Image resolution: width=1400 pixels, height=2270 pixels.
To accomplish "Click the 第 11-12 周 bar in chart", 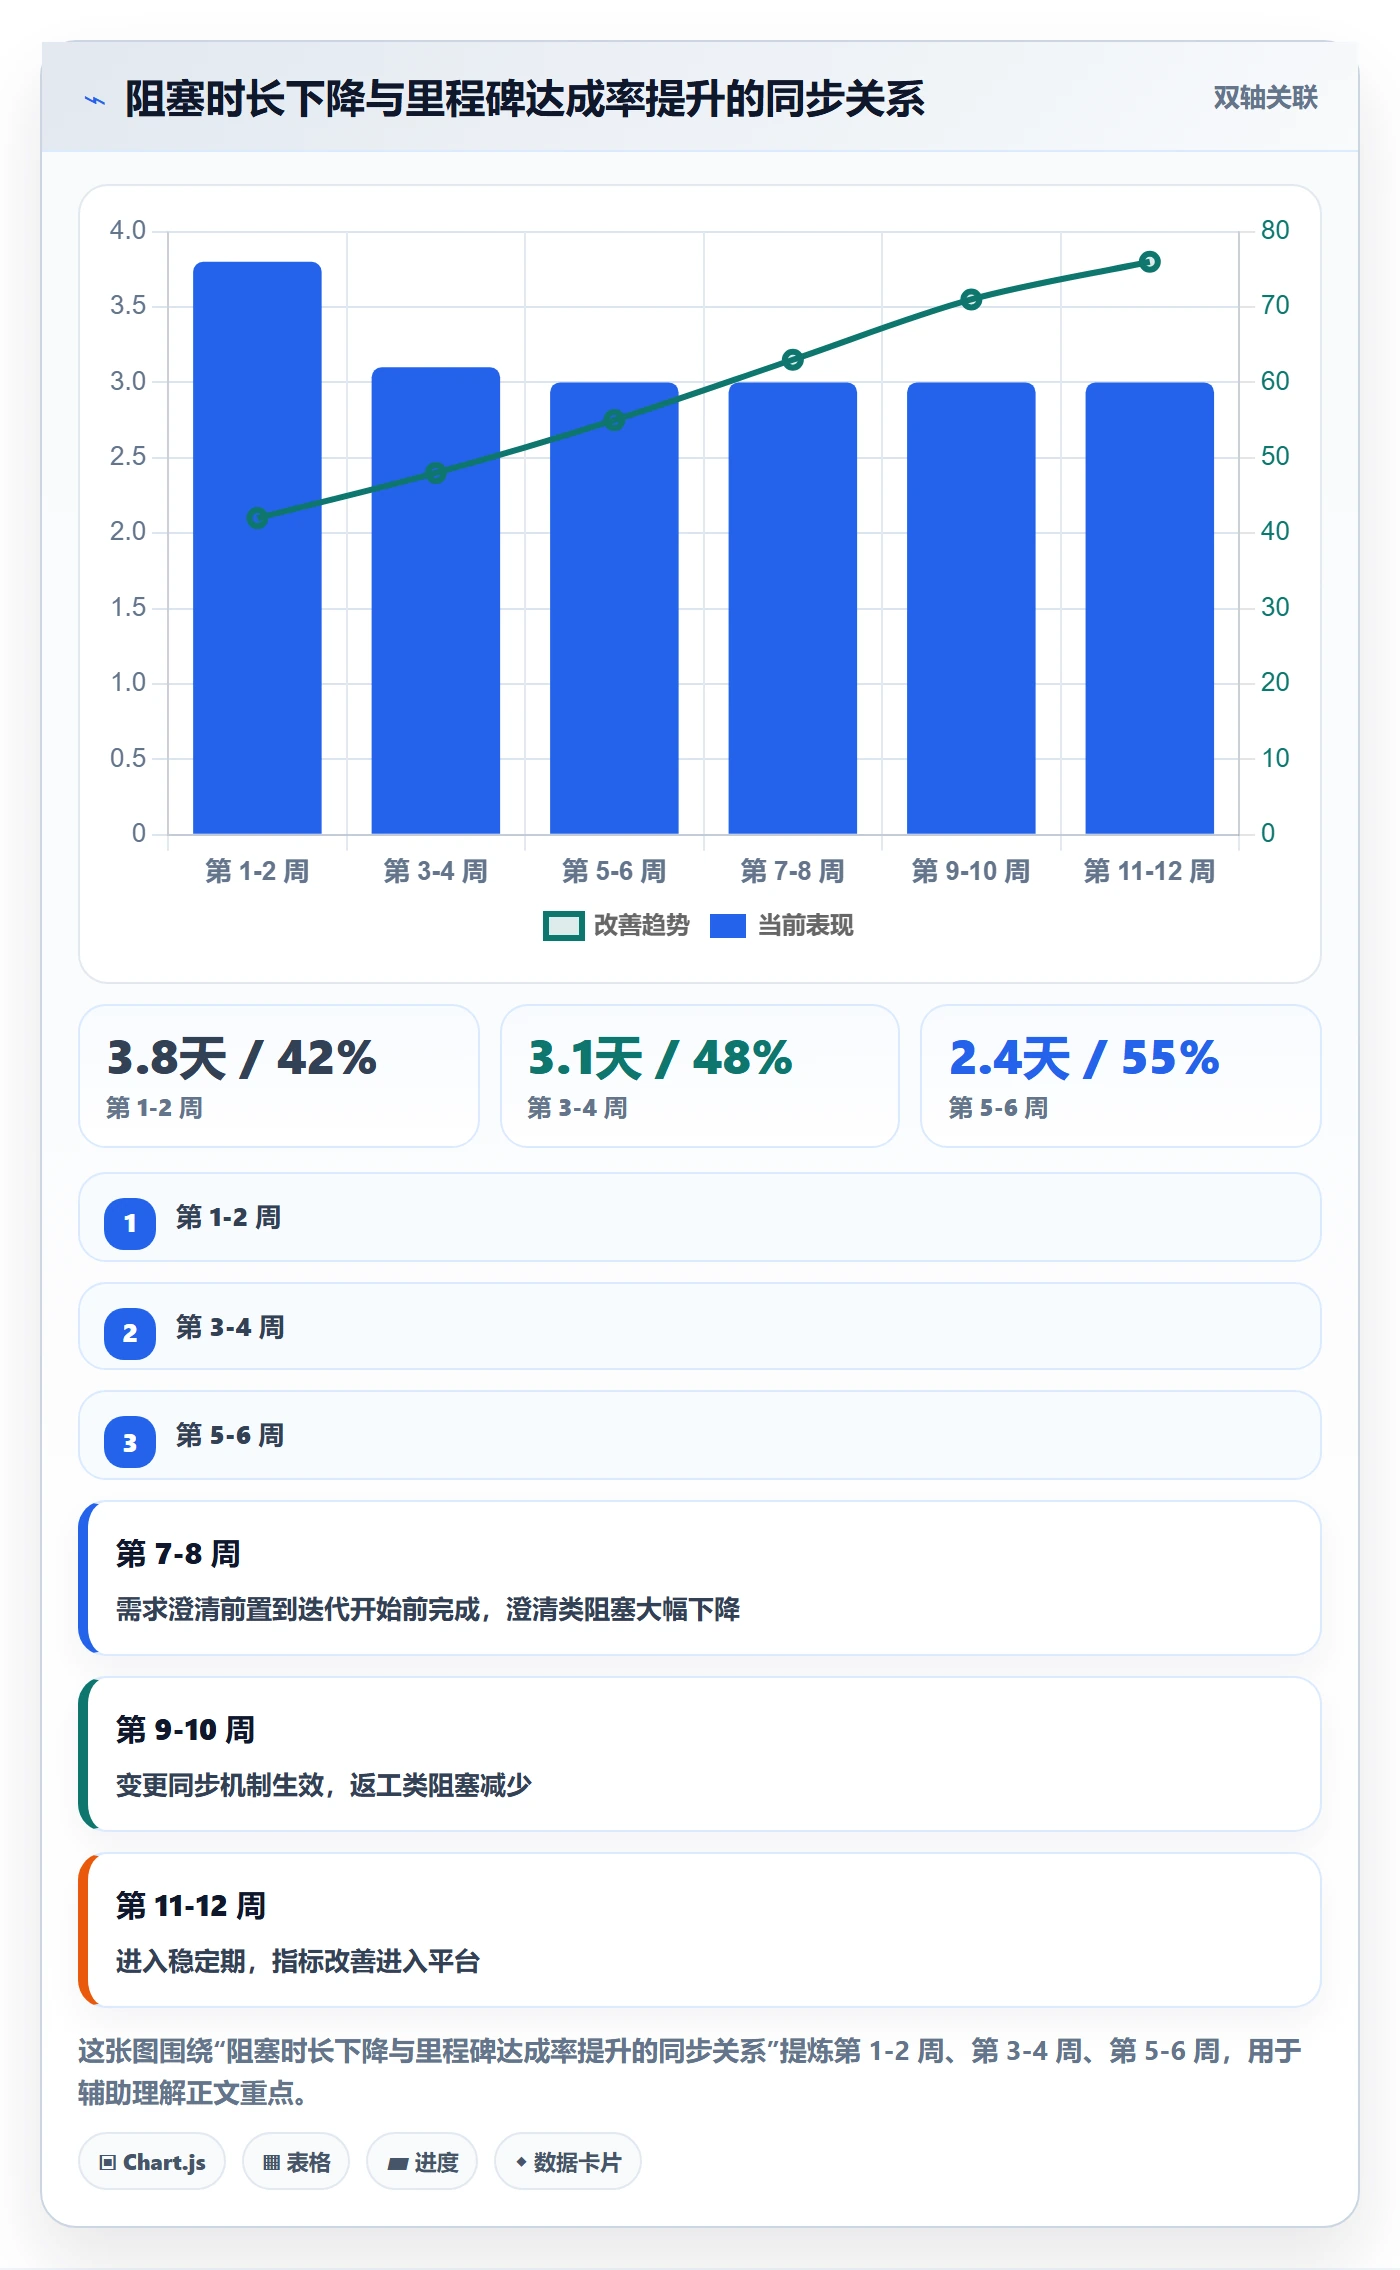I will pos(1150,608).
